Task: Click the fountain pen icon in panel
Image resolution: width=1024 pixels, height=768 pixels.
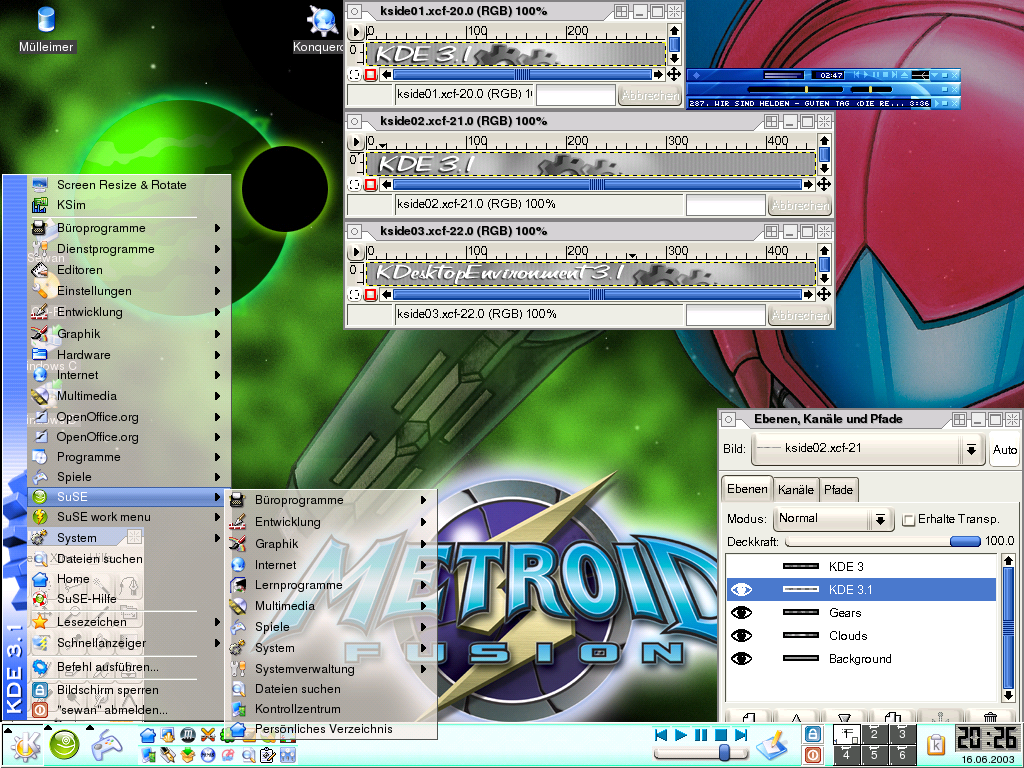Action: pyautogui.click(x=168, y=754)
